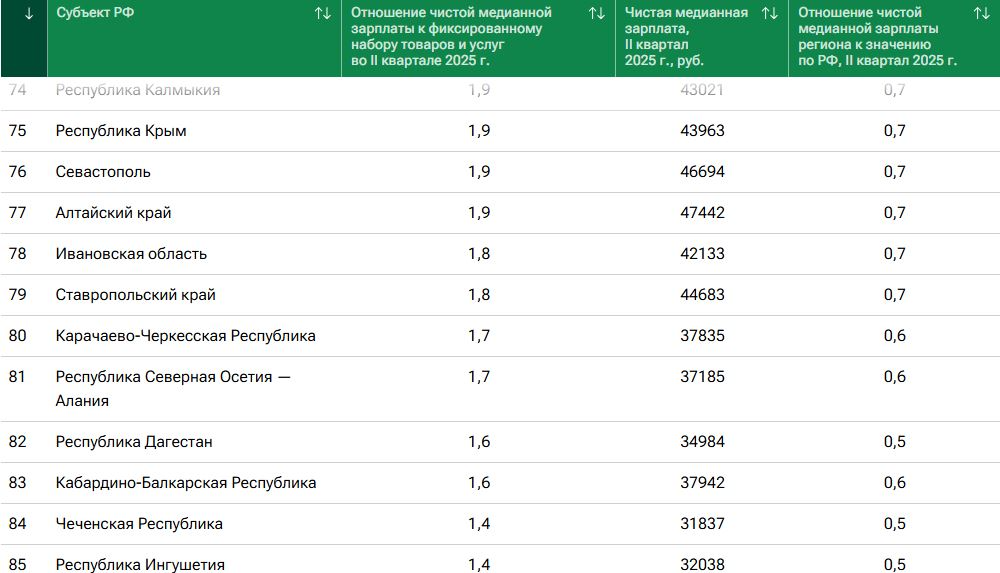1000x573 pixels.
Task: Select the Алтайский край region name
Action: (114, 212)
